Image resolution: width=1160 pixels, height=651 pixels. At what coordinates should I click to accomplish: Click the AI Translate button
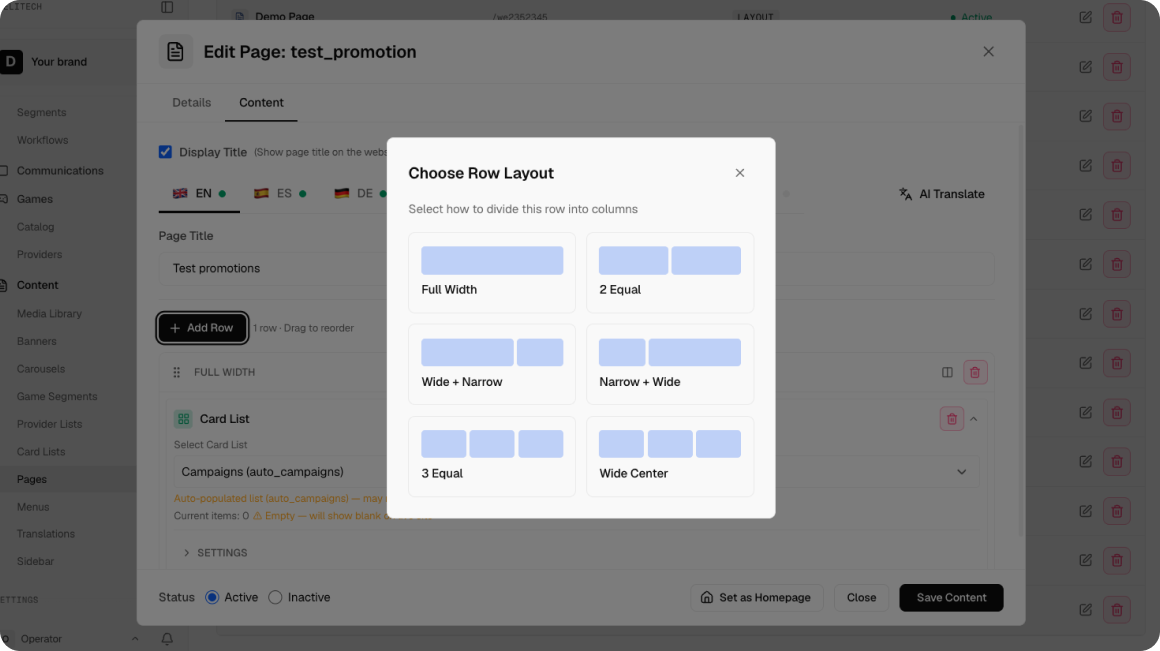(942, 194)
